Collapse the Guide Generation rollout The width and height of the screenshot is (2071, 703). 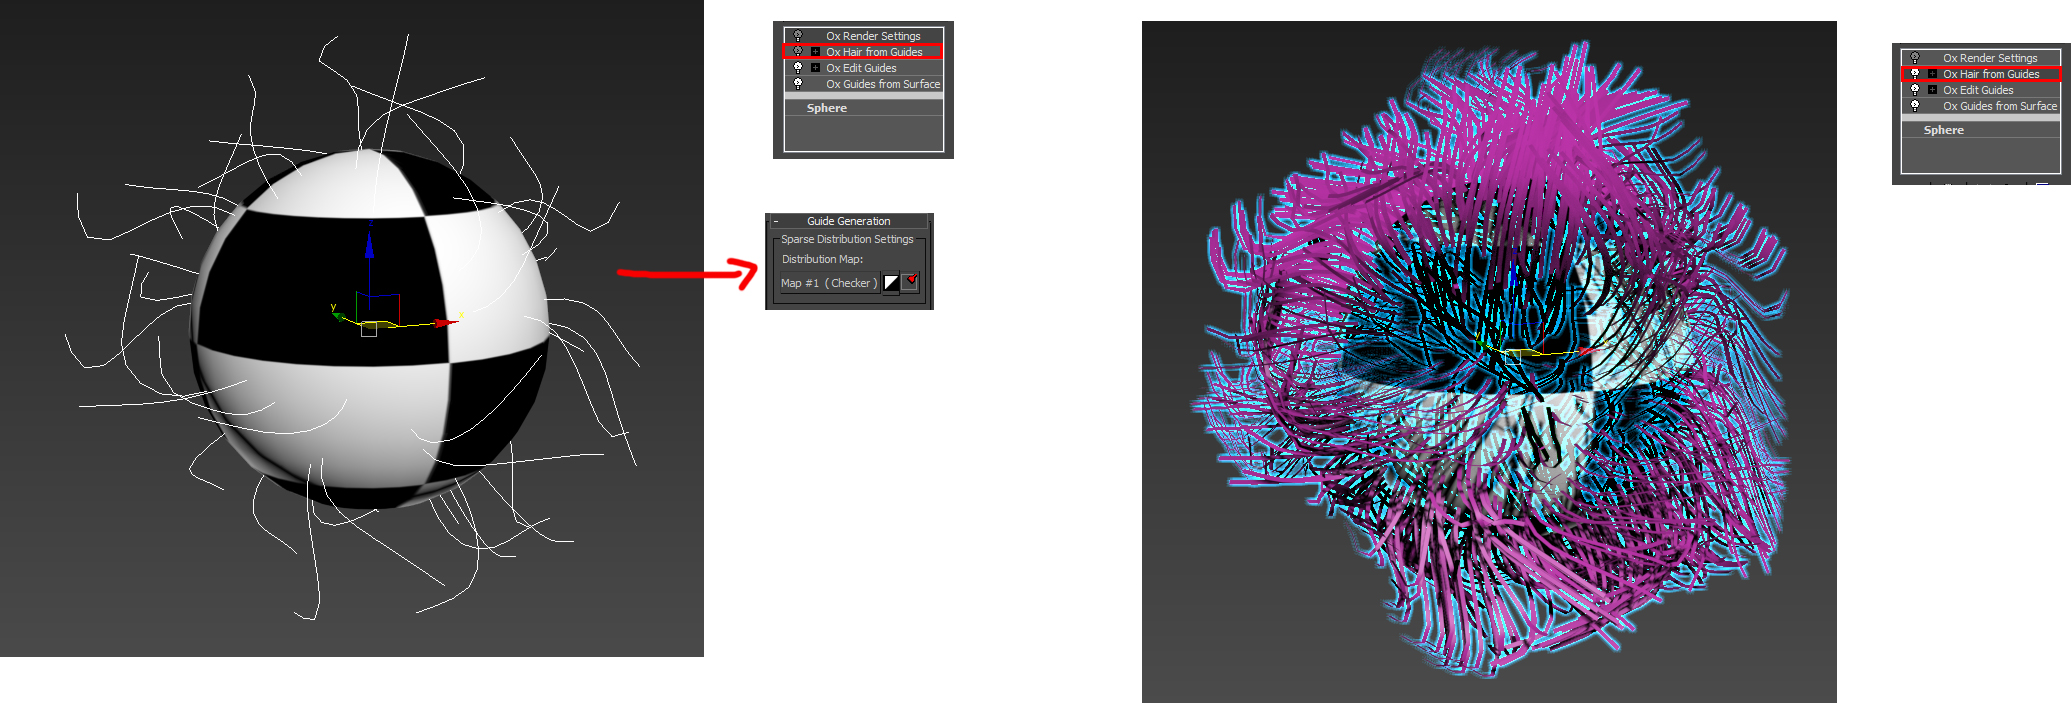tap(776, 221)
